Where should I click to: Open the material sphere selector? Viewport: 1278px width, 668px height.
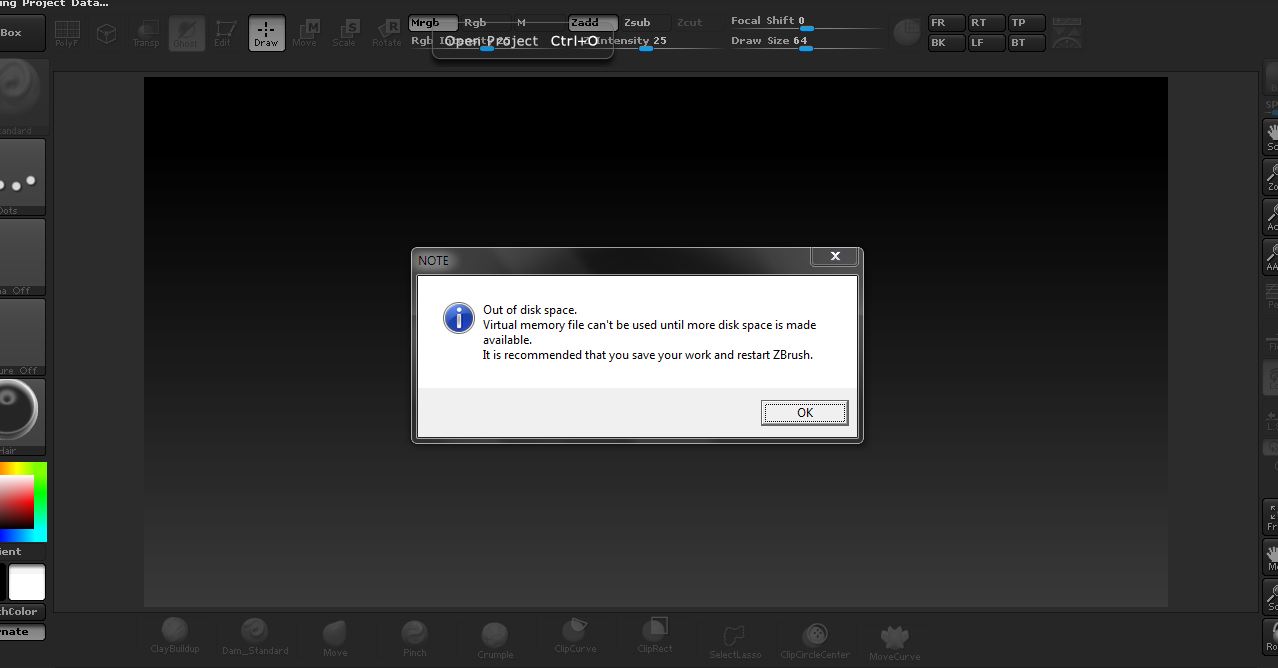click(21, 416)
